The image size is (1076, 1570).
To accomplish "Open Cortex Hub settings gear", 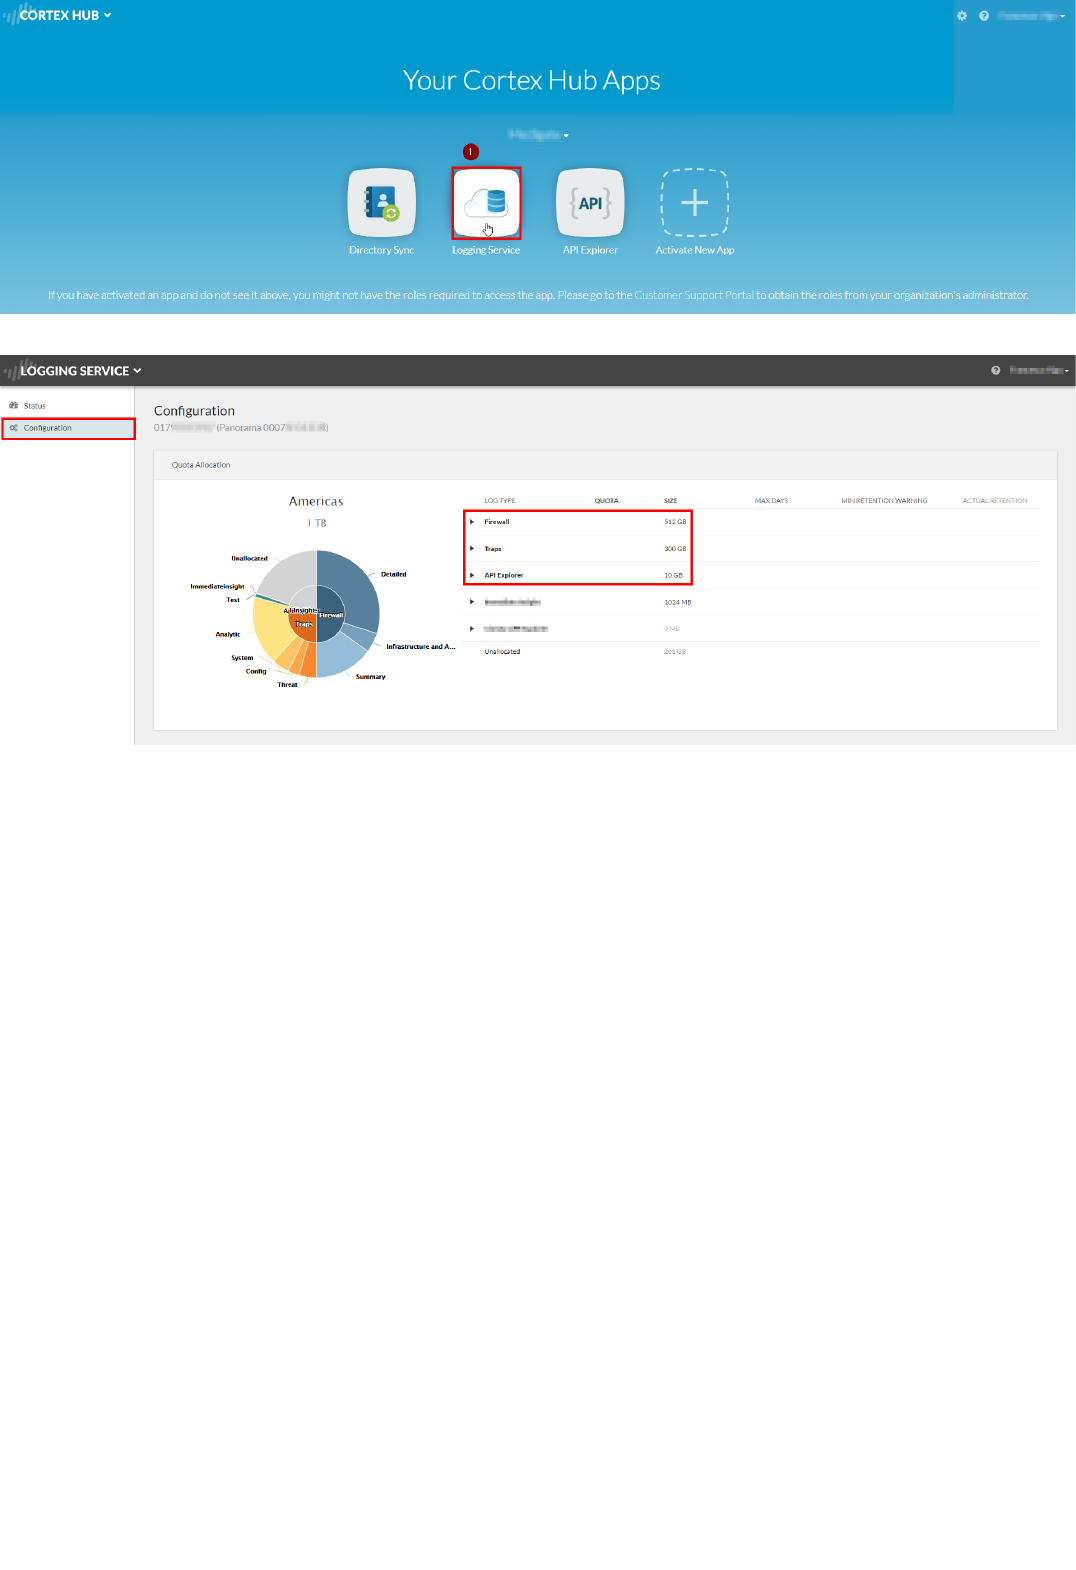I will 962,16.
